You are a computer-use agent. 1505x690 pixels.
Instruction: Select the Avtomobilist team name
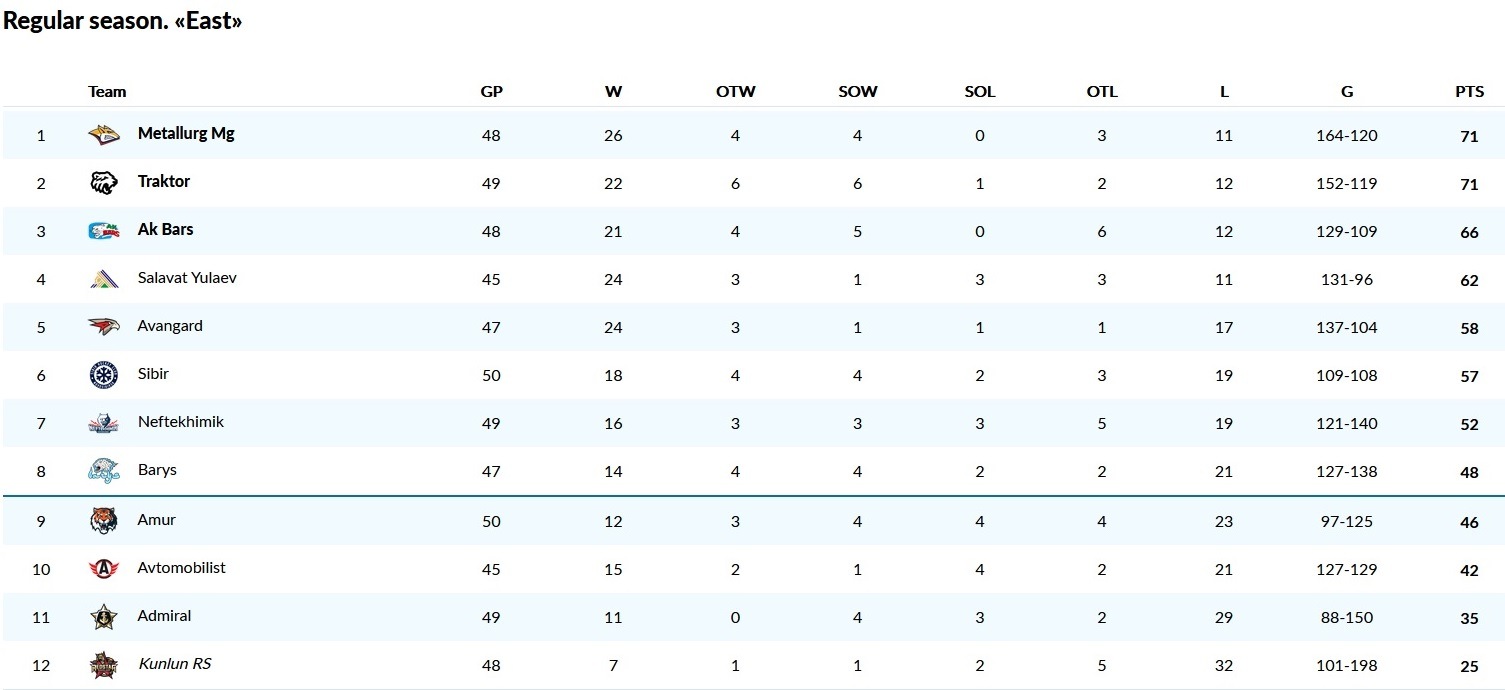[x=182, y=568]
